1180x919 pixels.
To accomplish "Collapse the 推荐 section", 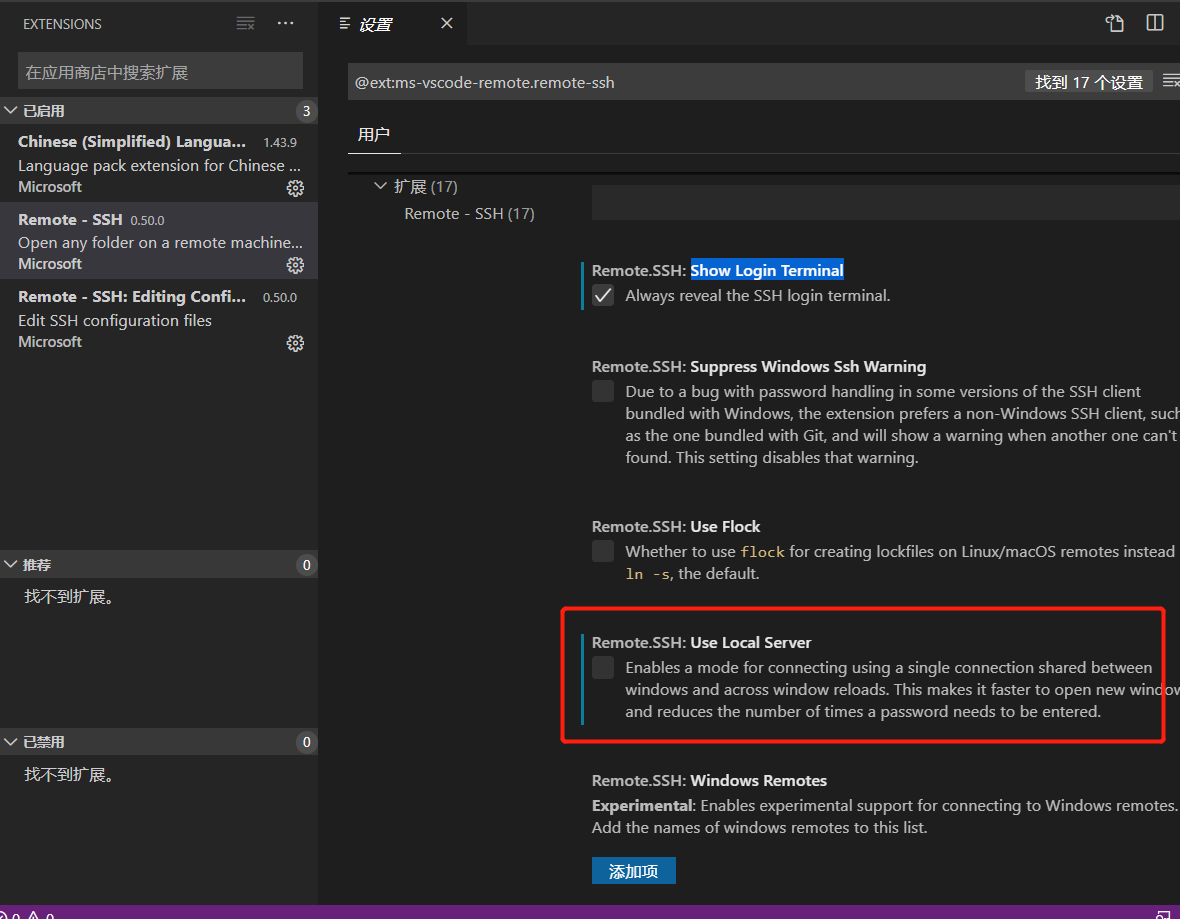I will 11,564.
